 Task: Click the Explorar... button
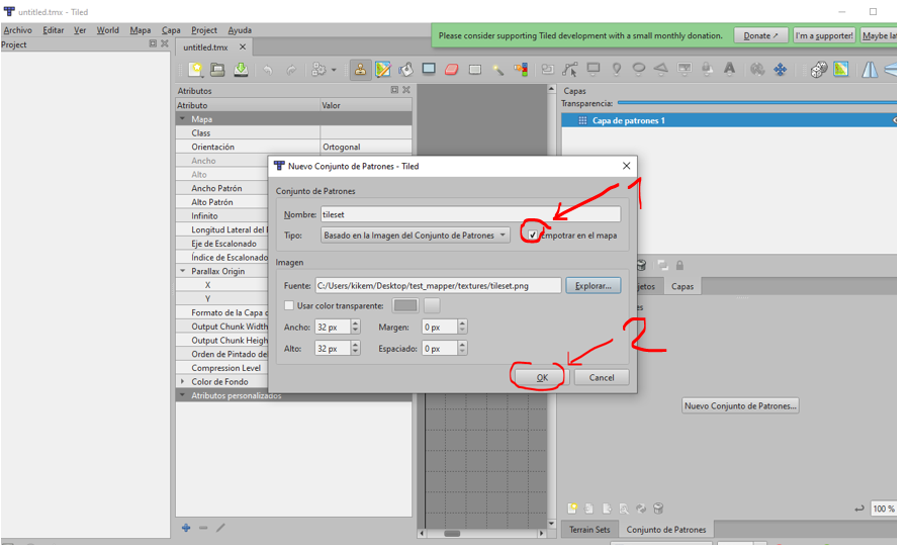pos(591,285)
